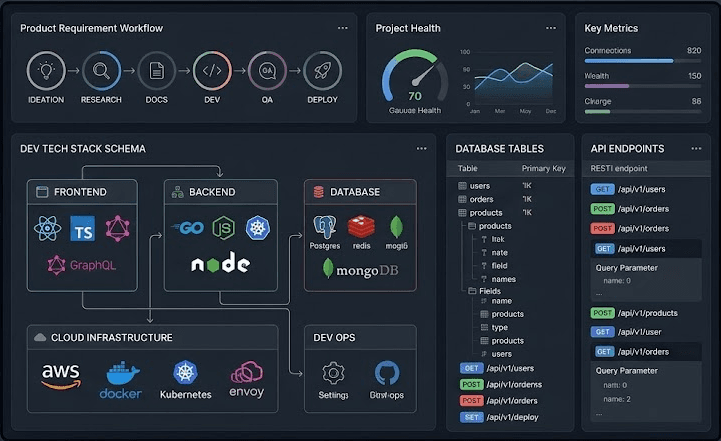
Task: Click the Backend hierarchy header icon
Action: point(177,192)
